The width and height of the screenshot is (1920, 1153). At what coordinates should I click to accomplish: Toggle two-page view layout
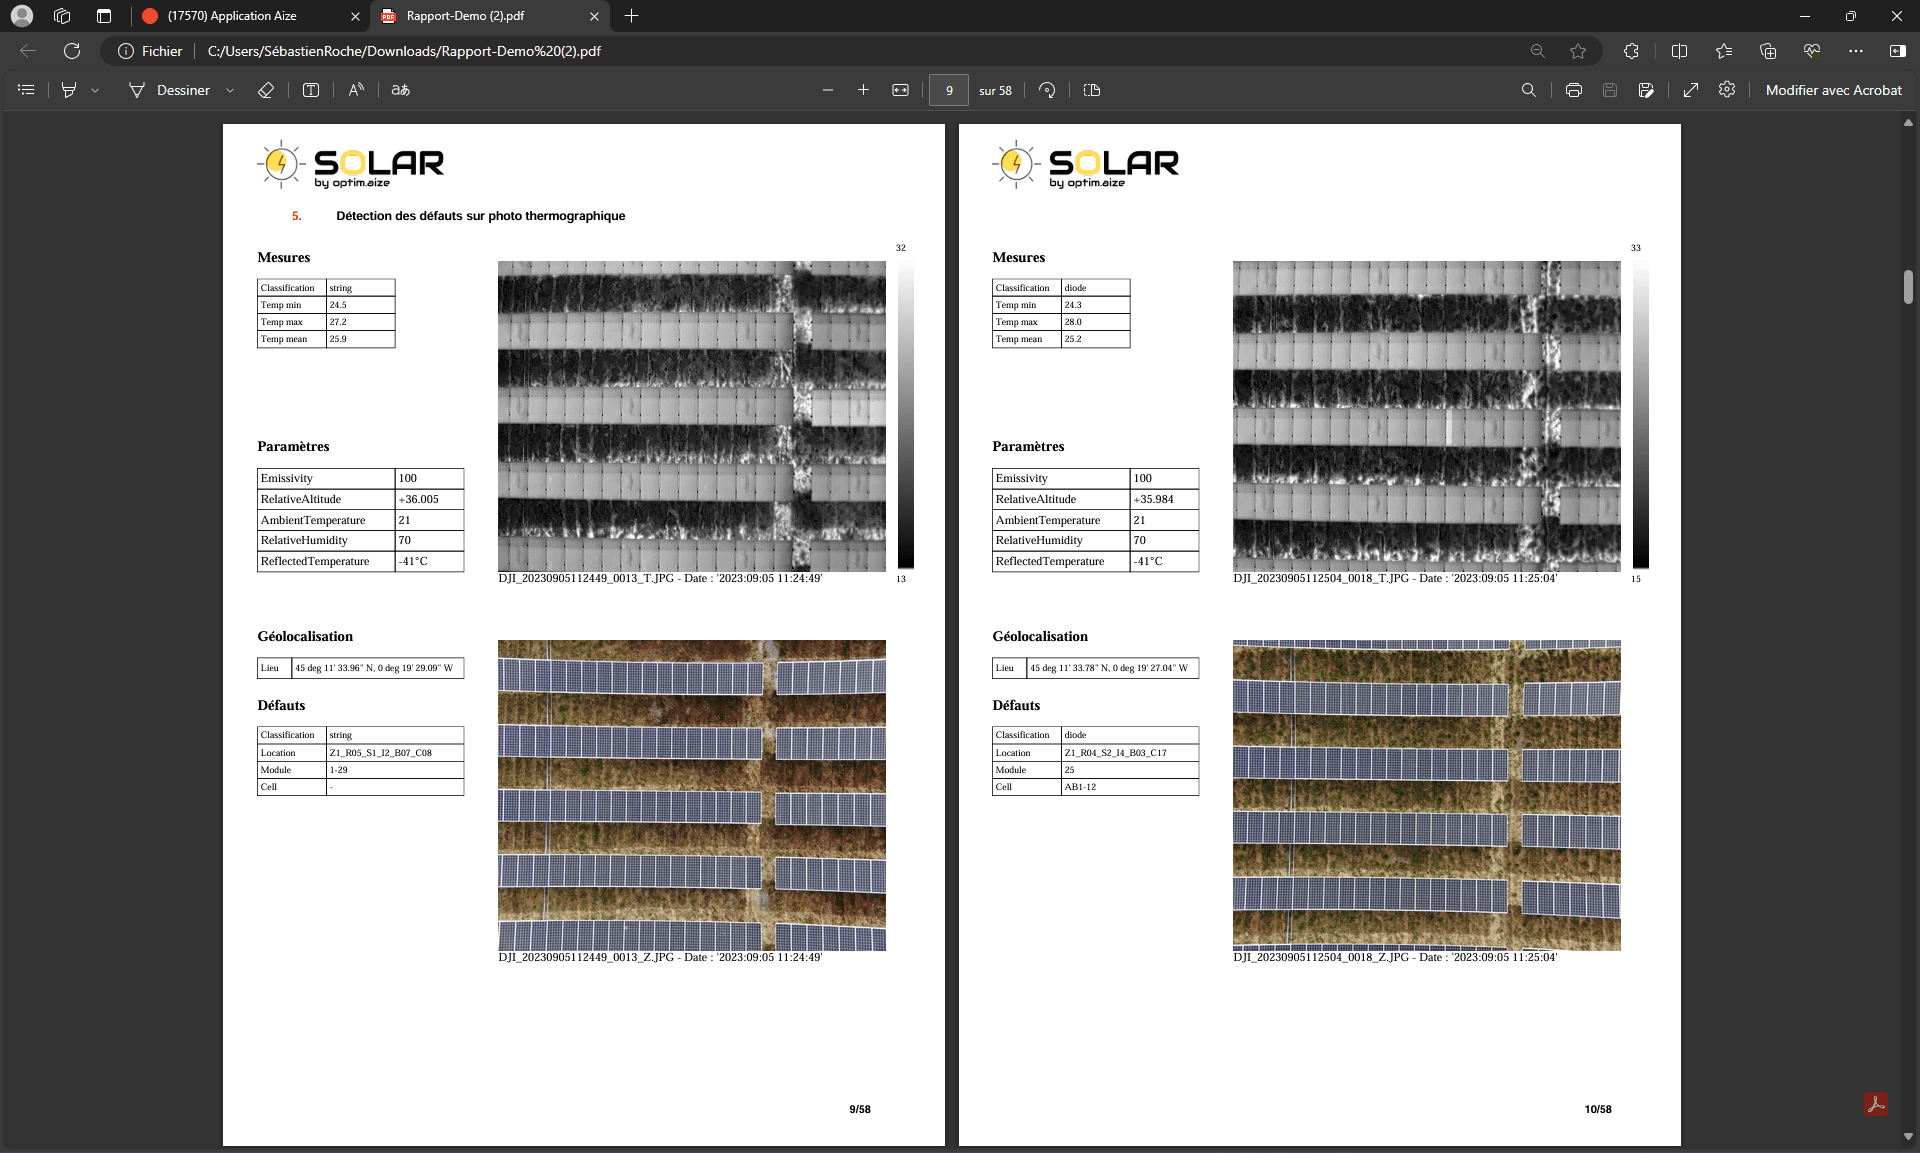click(x=1091, y=90)
